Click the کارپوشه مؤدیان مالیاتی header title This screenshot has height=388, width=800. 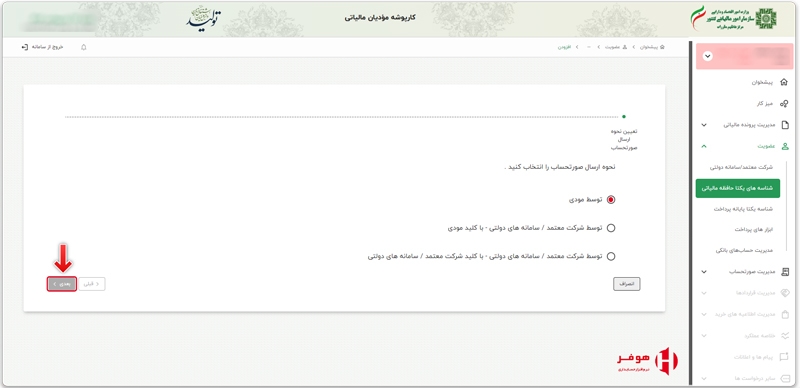(380, 17)
